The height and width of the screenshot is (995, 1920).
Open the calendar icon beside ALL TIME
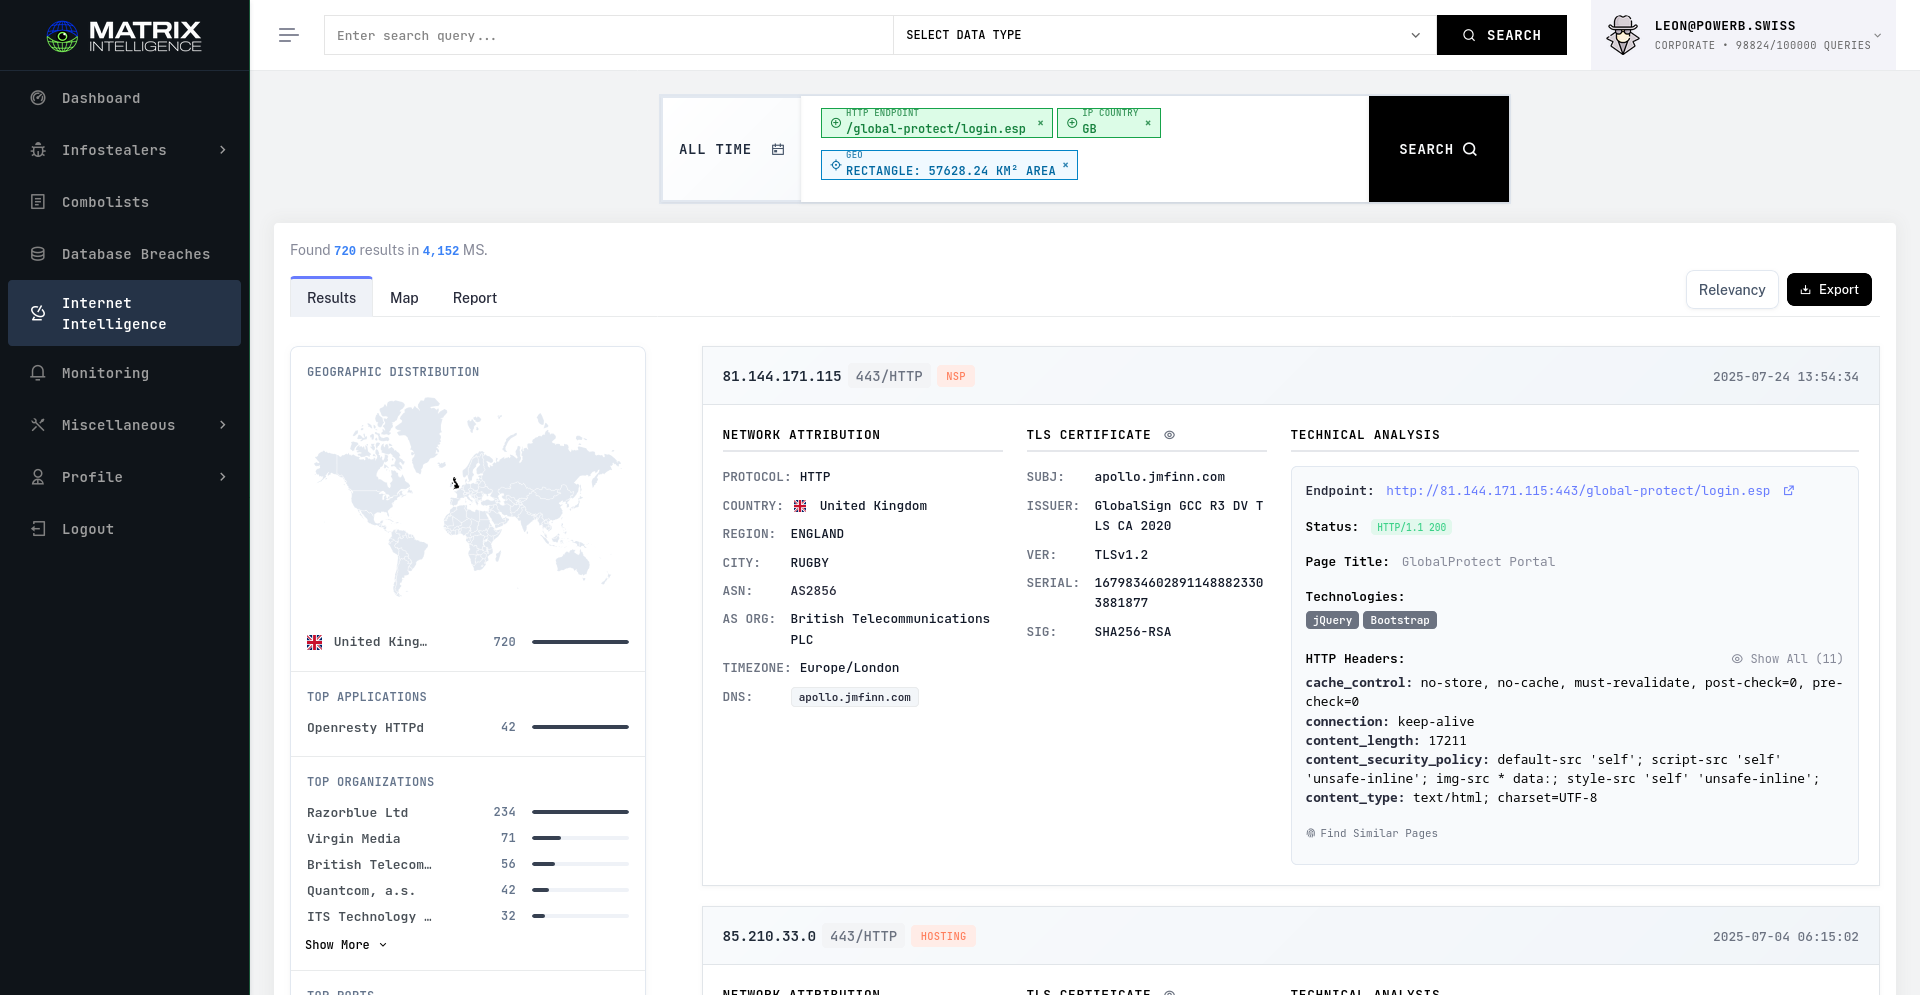tap(778, 149)
